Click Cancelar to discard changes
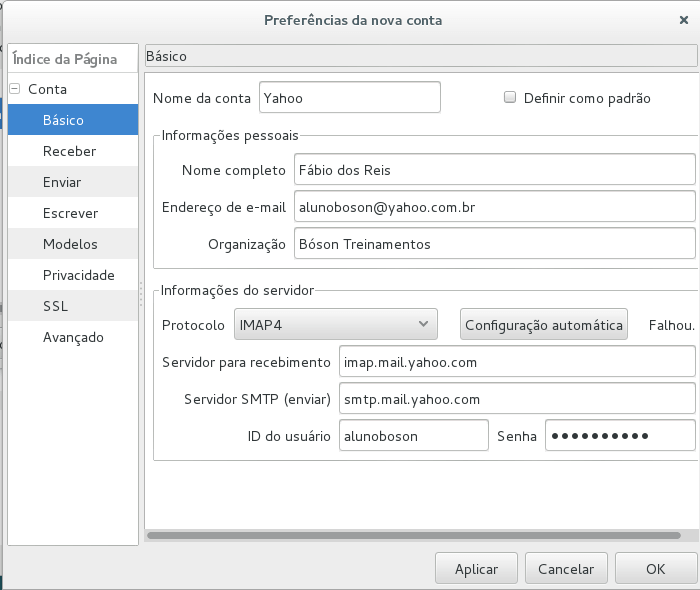The width and height of the screenshot is (700, 590). [566, 568]
